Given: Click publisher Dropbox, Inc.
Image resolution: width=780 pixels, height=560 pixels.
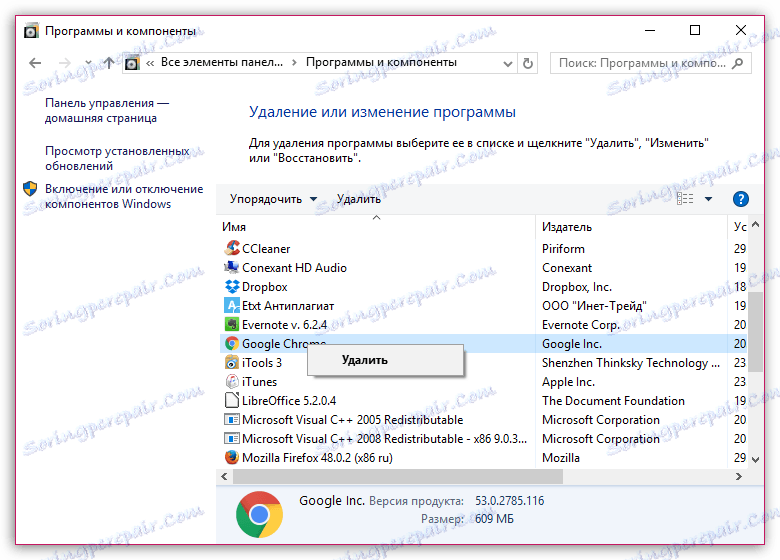Looking at the screenshot, I should click(x=577, y=287).
